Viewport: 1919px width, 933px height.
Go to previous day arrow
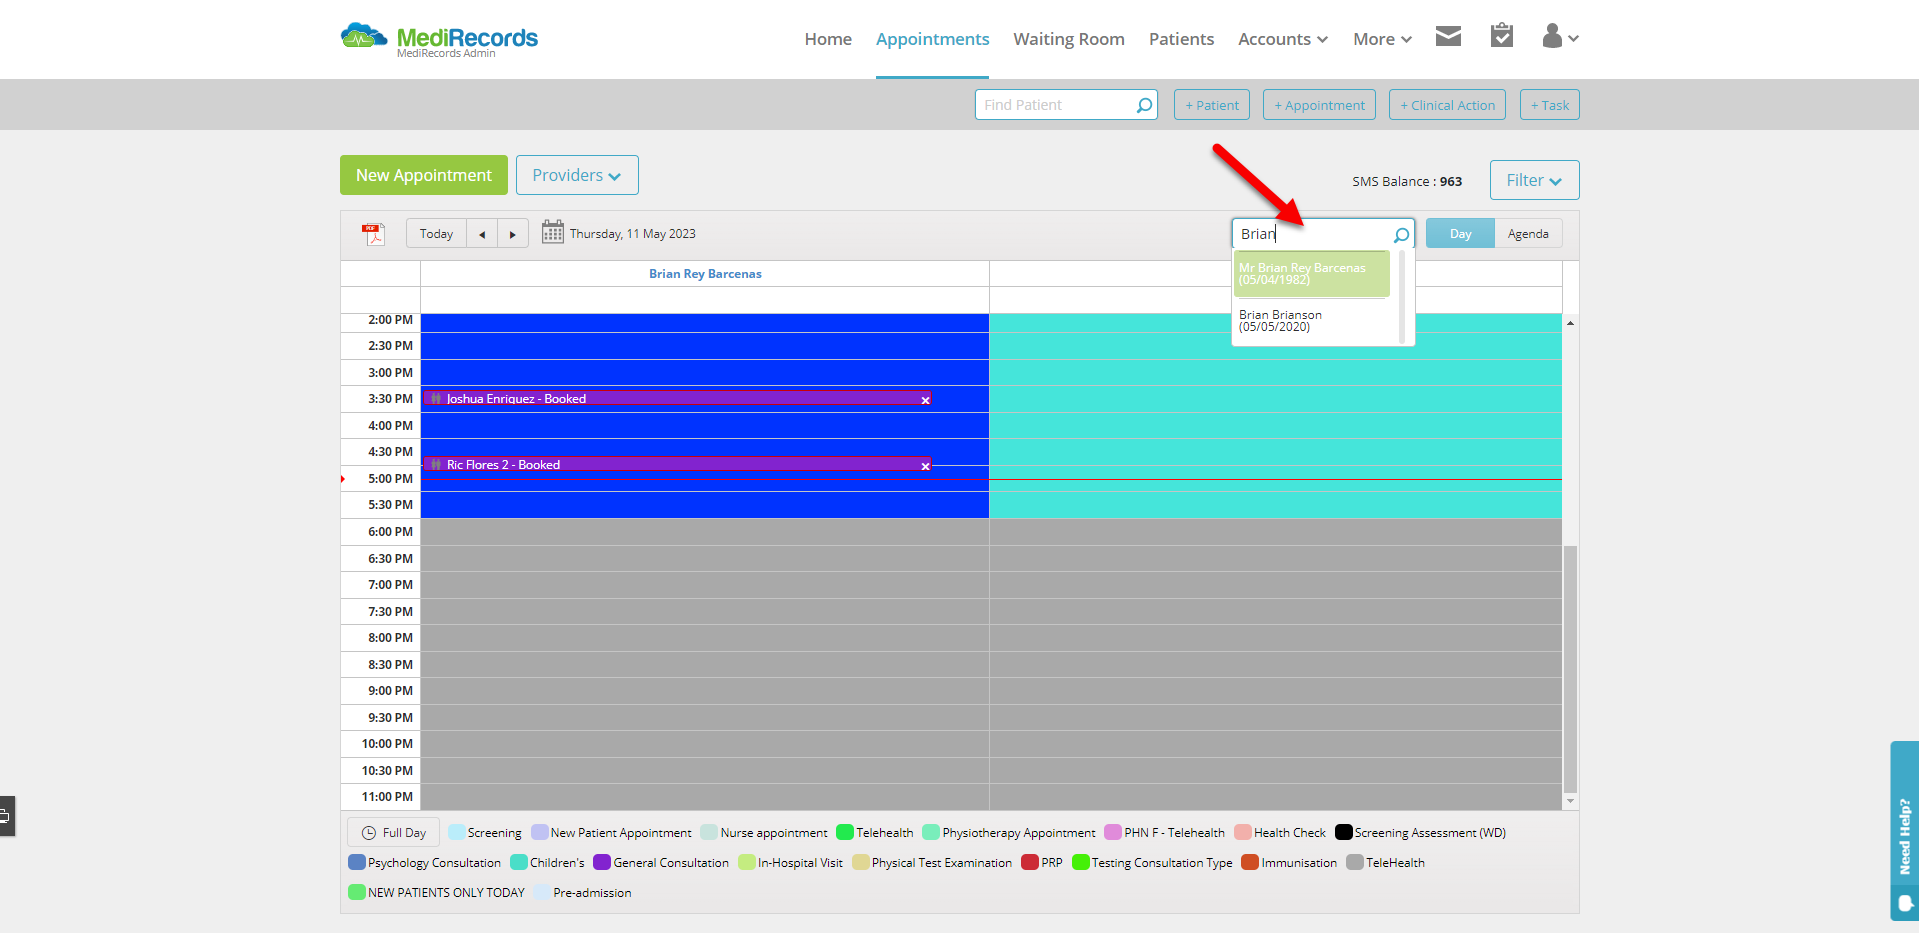(x=482, y=234)
